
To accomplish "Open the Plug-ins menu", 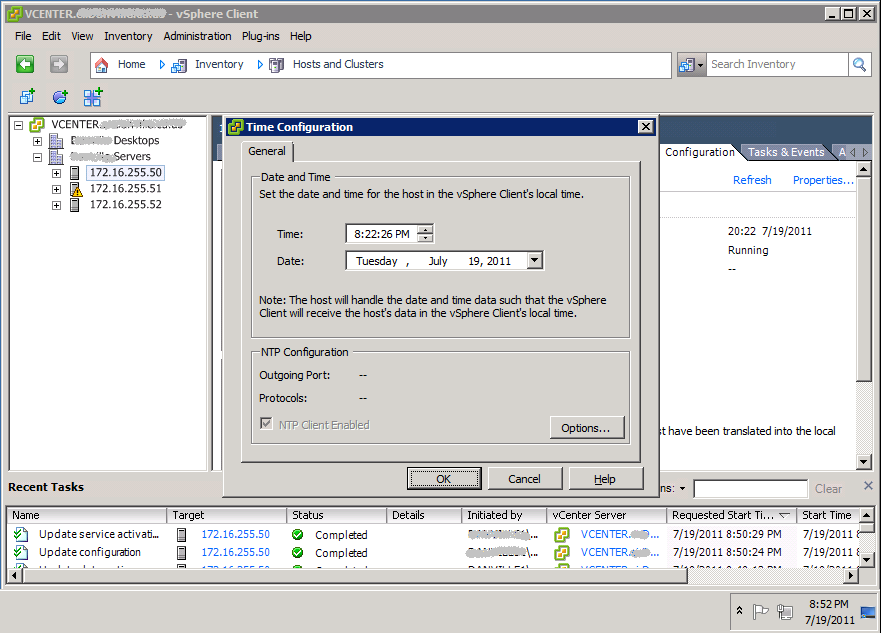I will (x=260, y=36).
